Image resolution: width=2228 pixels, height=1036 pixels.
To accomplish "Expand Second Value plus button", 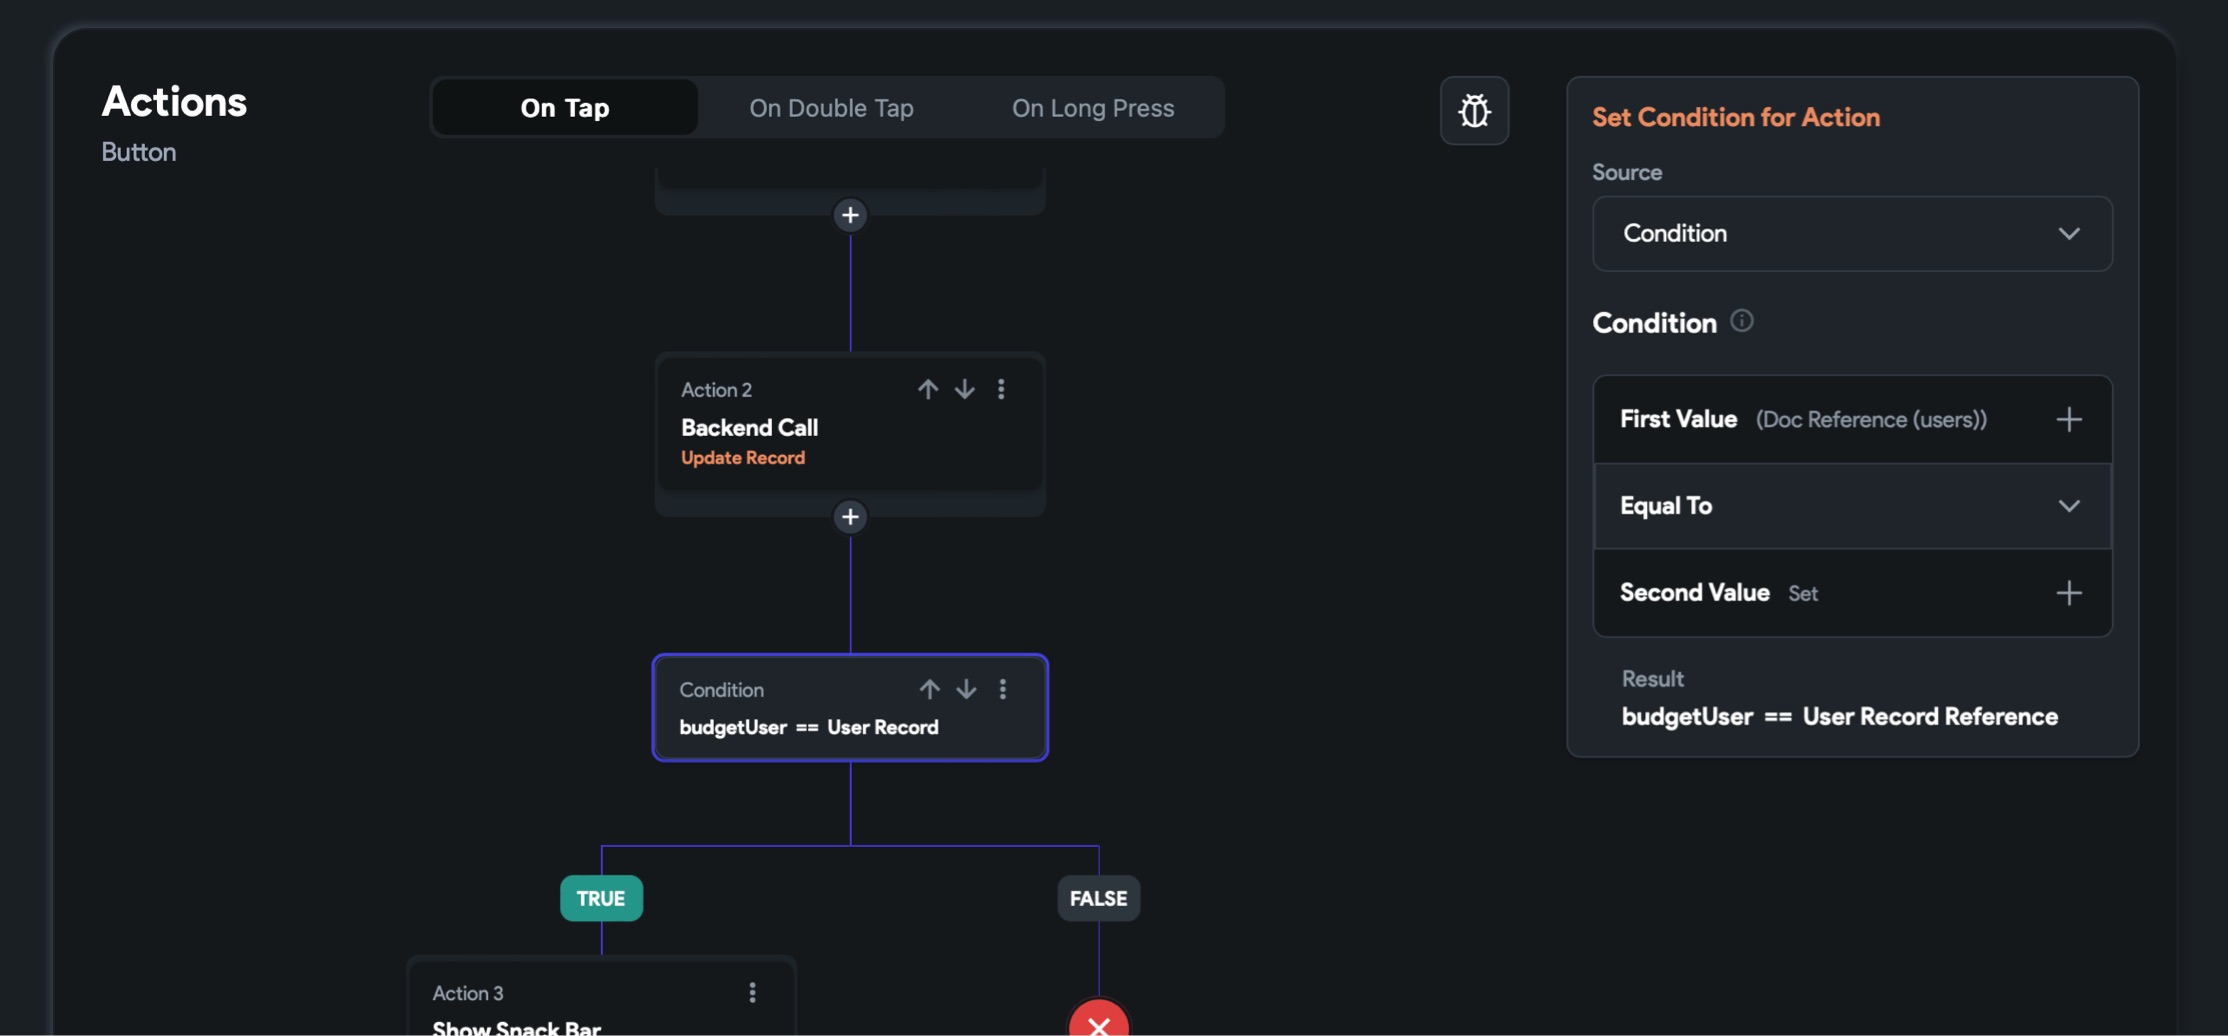I will point(2068,593).
